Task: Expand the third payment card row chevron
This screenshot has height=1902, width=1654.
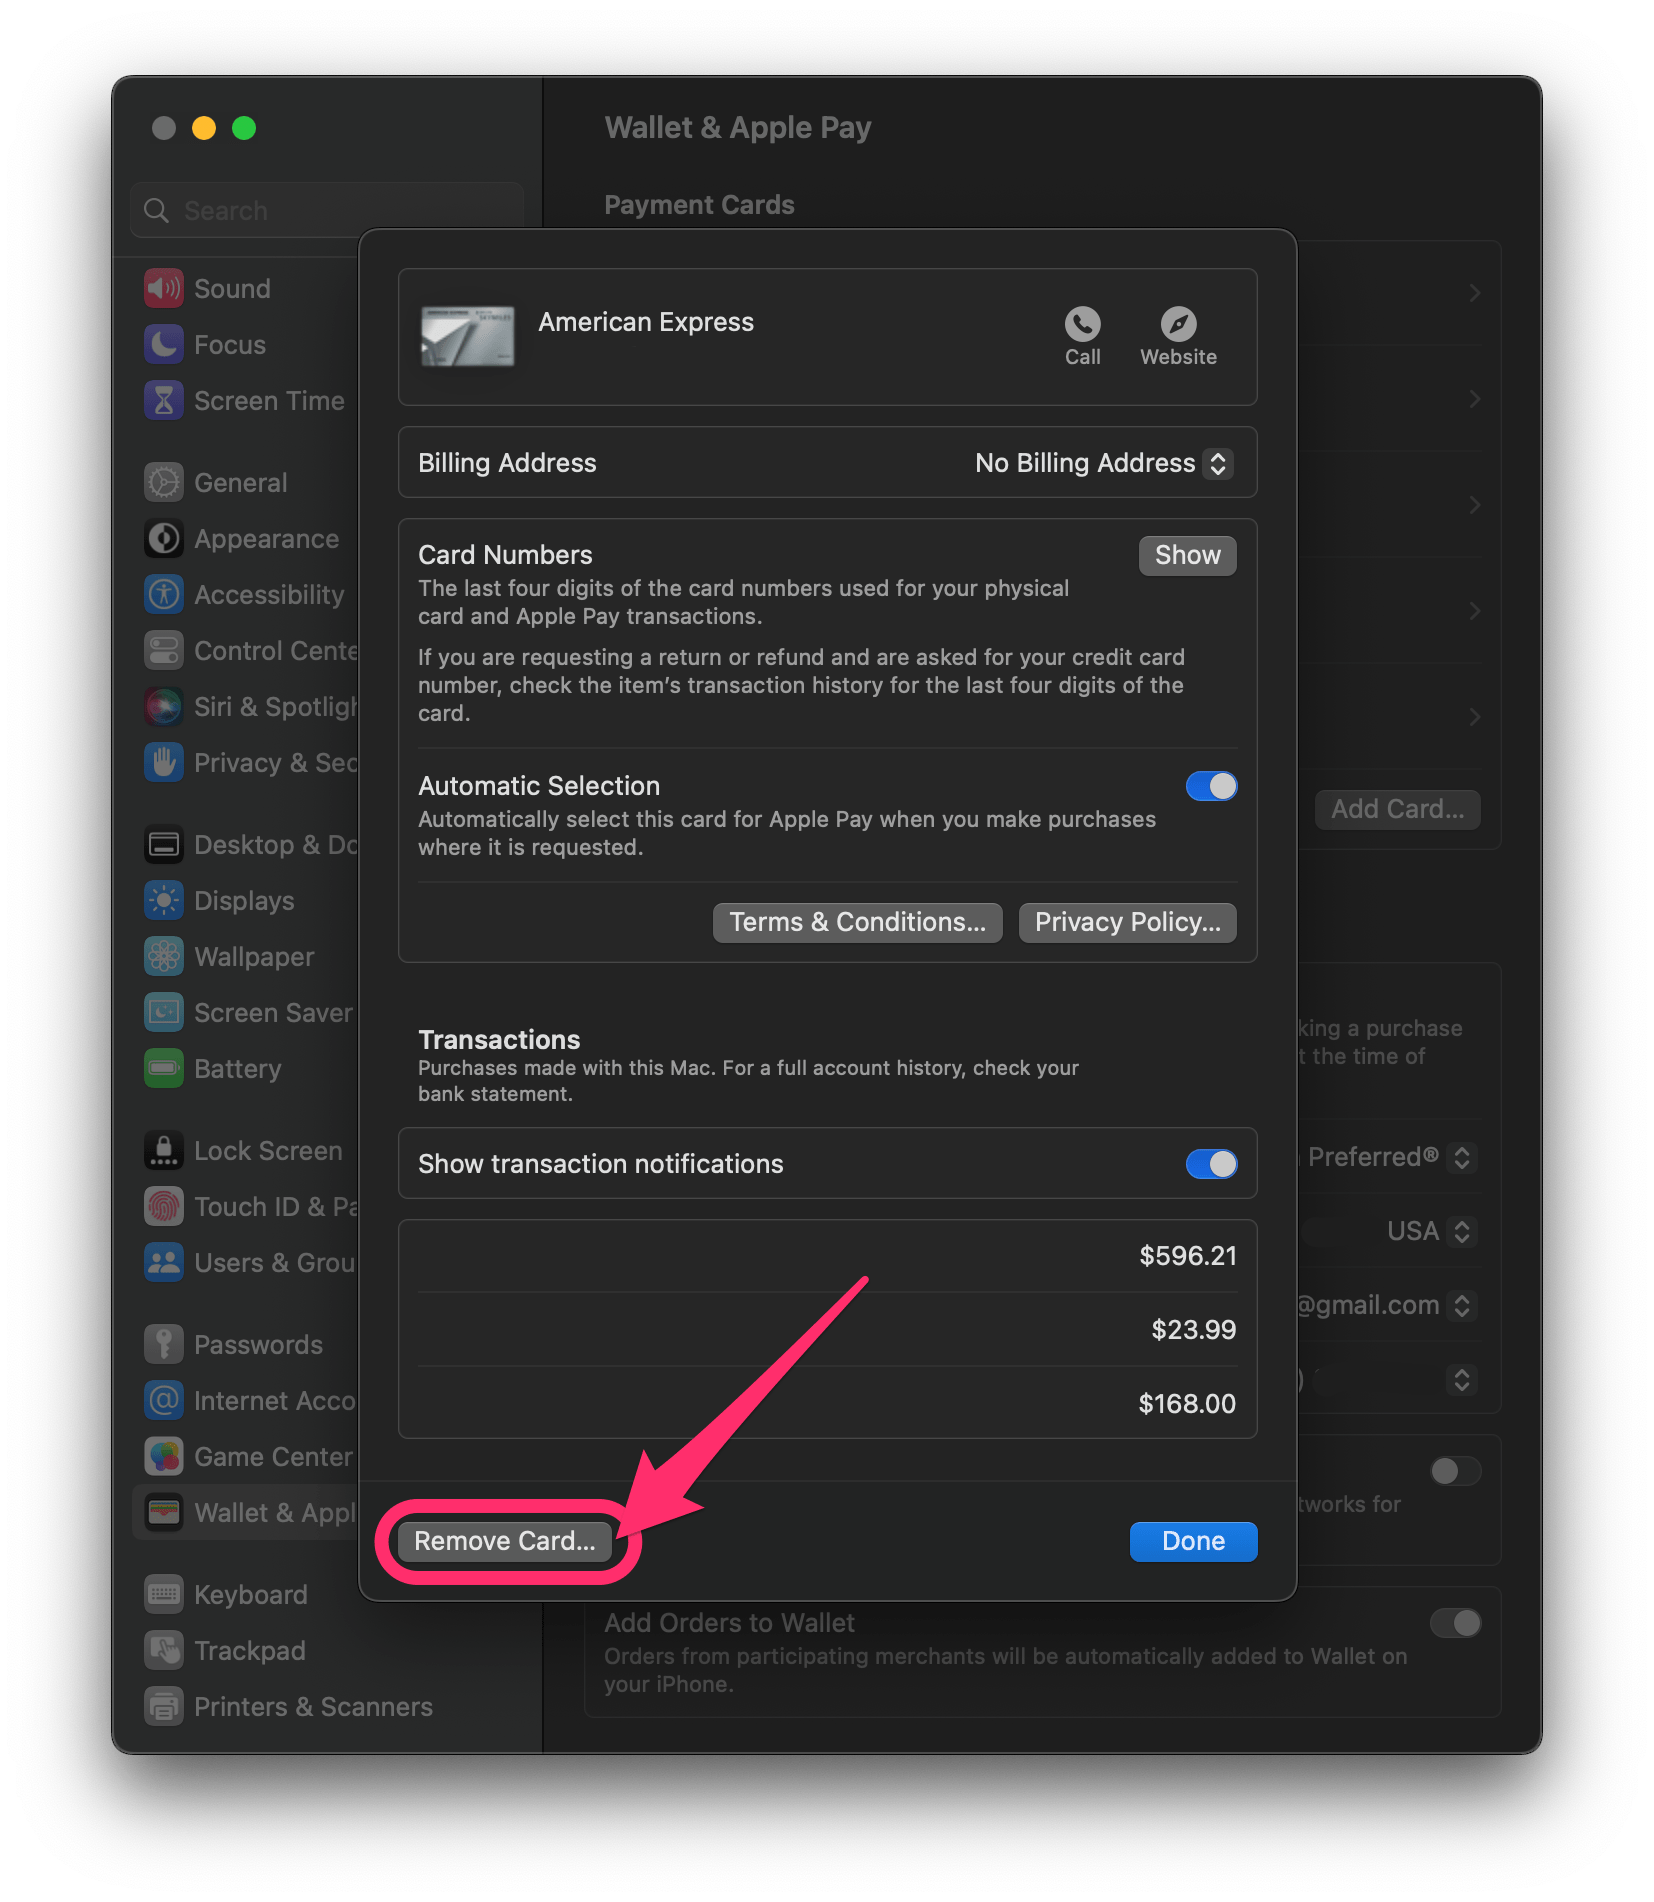Action: coord(1474,505)
